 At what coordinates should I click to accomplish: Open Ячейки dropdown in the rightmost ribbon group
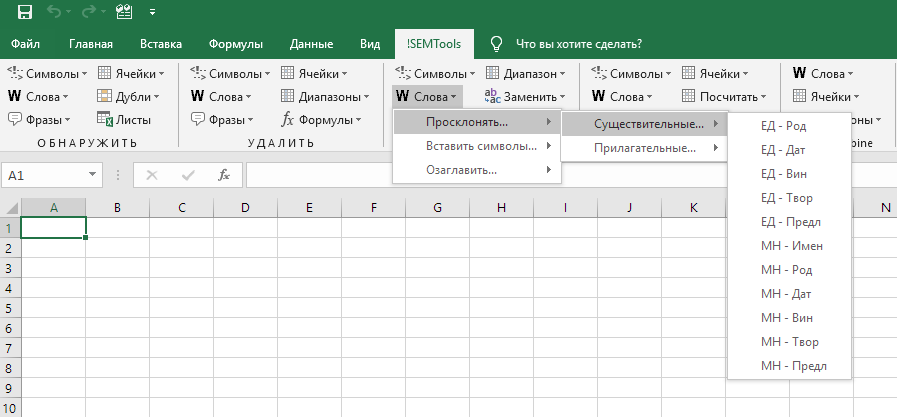pos(828,97)
